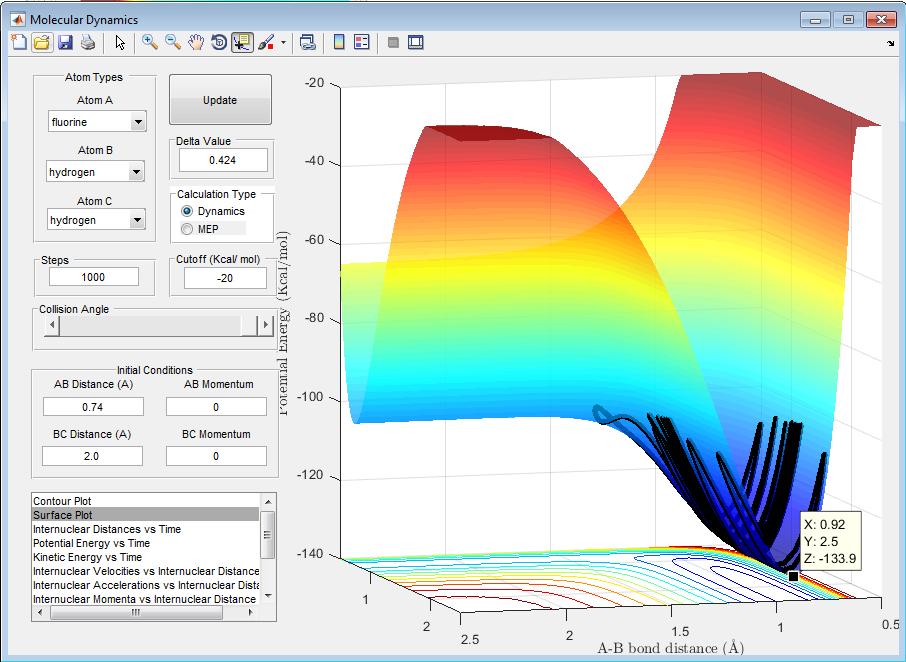Select the MEP calculation type
The width and height of the screenshot is (906, 662).
click(187, 229)
